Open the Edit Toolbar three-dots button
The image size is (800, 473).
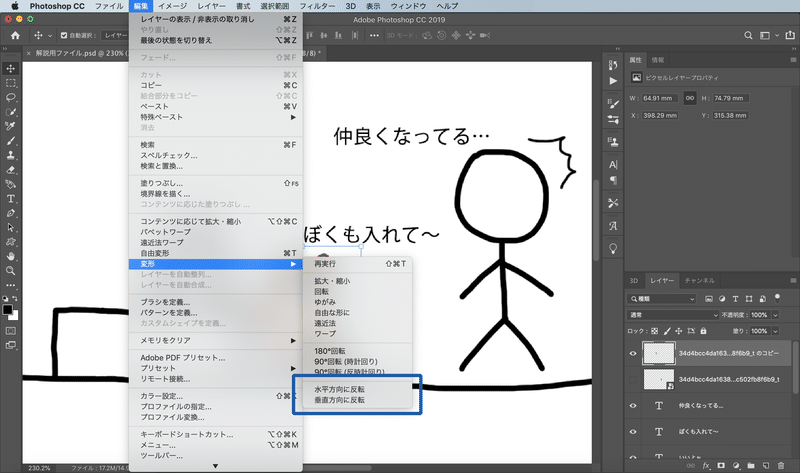point(11,285)
